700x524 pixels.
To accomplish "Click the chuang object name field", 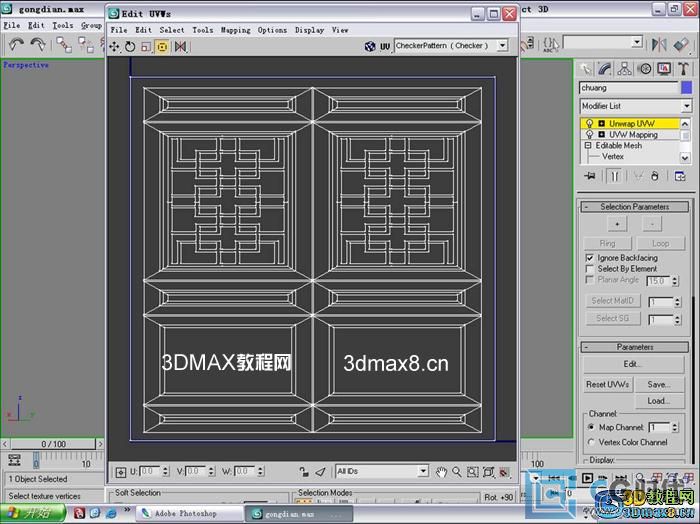I will [628, 87].
